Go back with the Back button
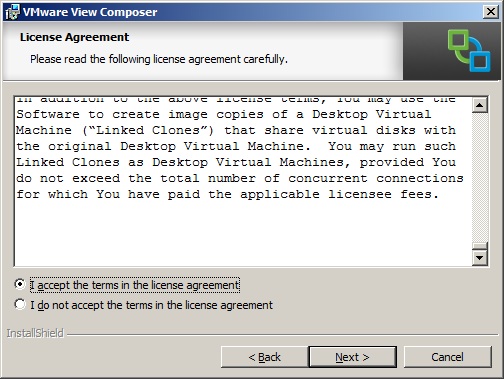 [264, 357]
